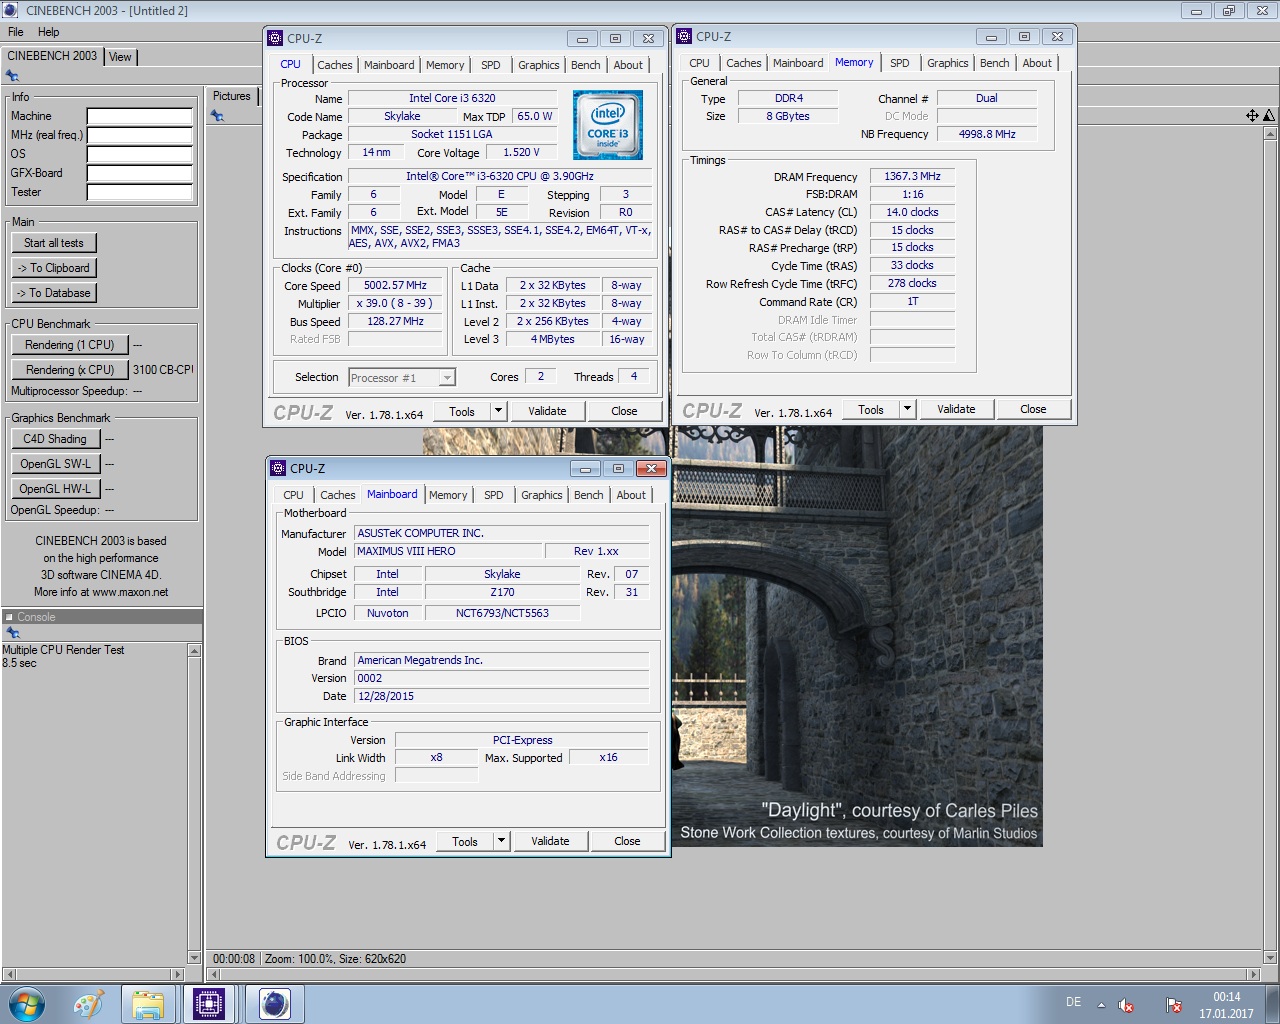This screenshot has height=1024, width=1280.
Task: Click the Windows Start orb
Action: tap(26, 1003)
